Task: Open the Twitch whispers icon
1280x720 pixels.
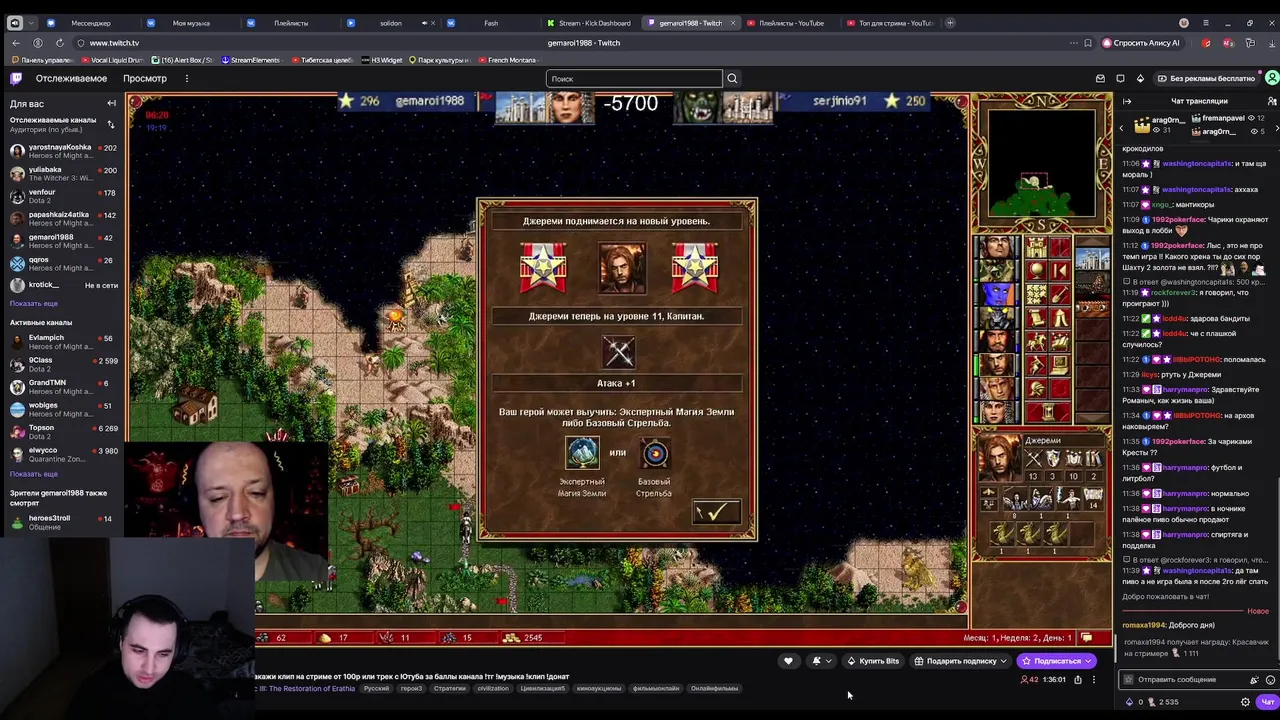Action: click(1120, 78)
